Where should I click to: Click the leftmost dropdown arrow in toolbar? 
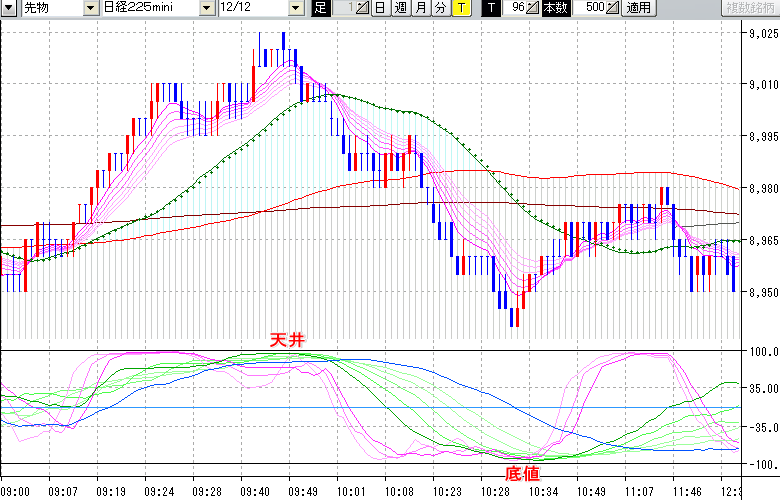(x=9, y=8)
